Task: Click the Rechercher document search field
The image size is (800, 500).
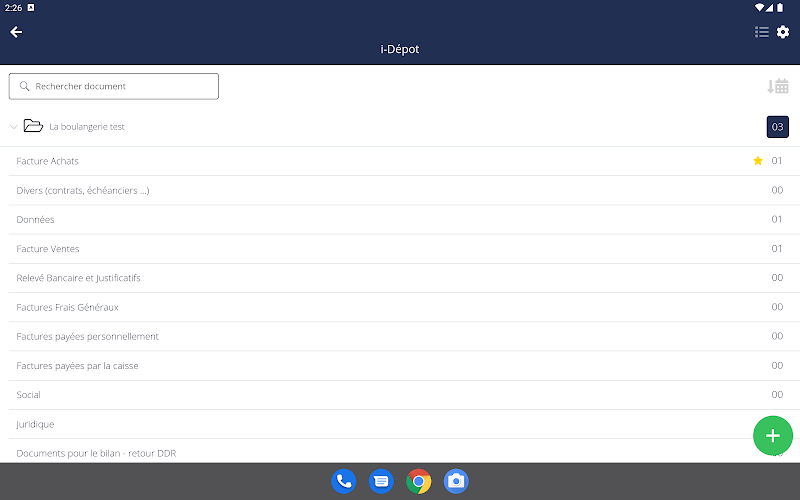Action: click(x=114, y=86)
